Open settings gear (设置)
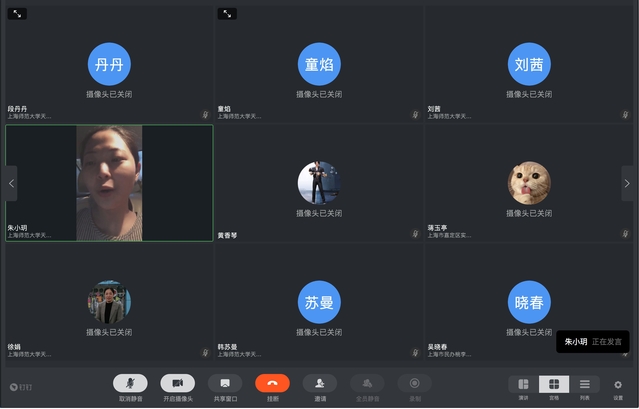Viewport: 639px width, 409px height. 618,384
